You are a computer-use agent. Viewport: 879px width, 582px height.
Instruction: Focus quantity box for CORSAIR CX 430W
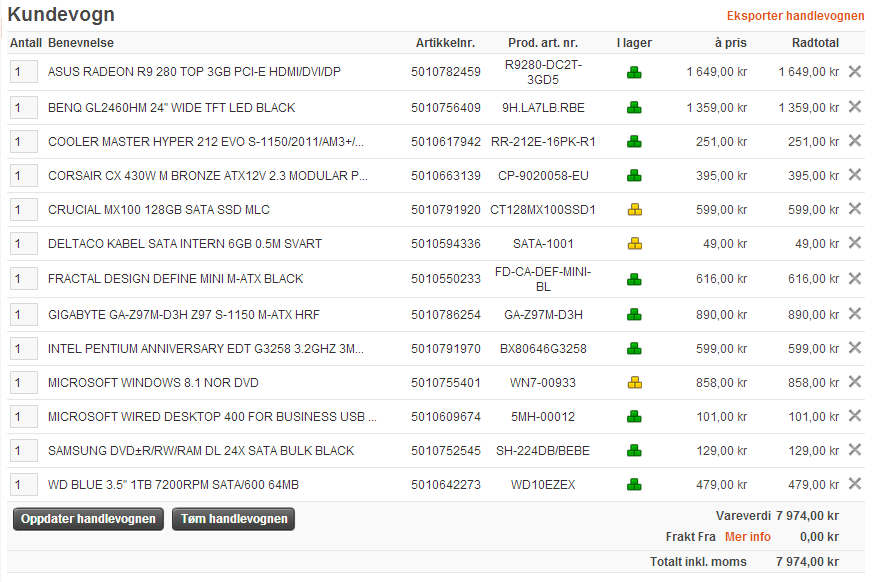click(24, 175)
